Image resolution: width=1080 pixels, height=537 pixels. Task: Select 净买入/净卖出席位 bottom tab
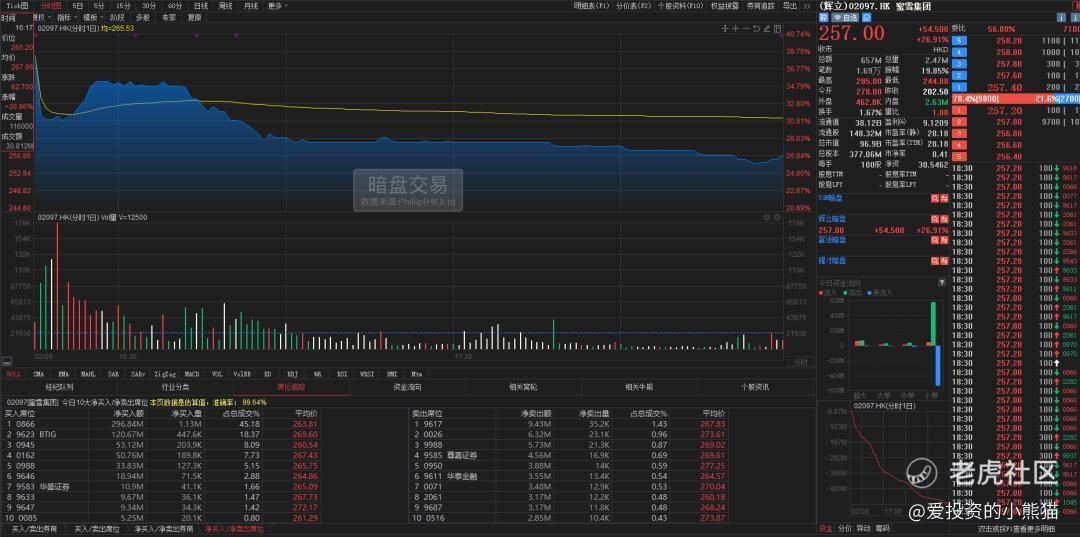coord(234,529)
